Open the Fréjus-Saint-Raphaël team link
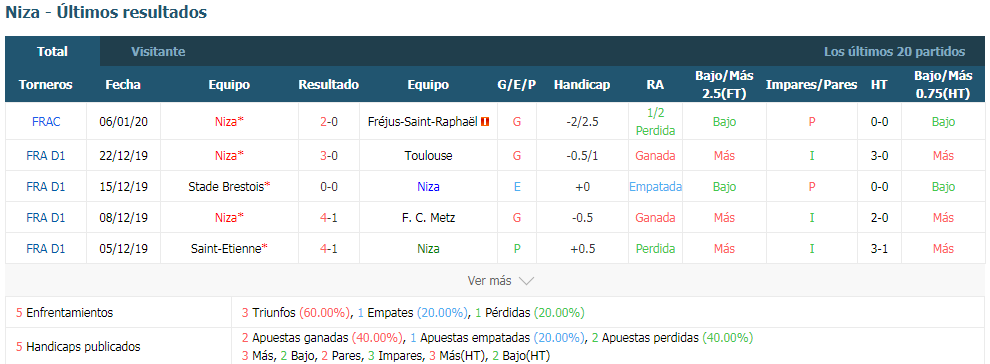The height and width of the screenshot is (364, 990). coord(422,122)
